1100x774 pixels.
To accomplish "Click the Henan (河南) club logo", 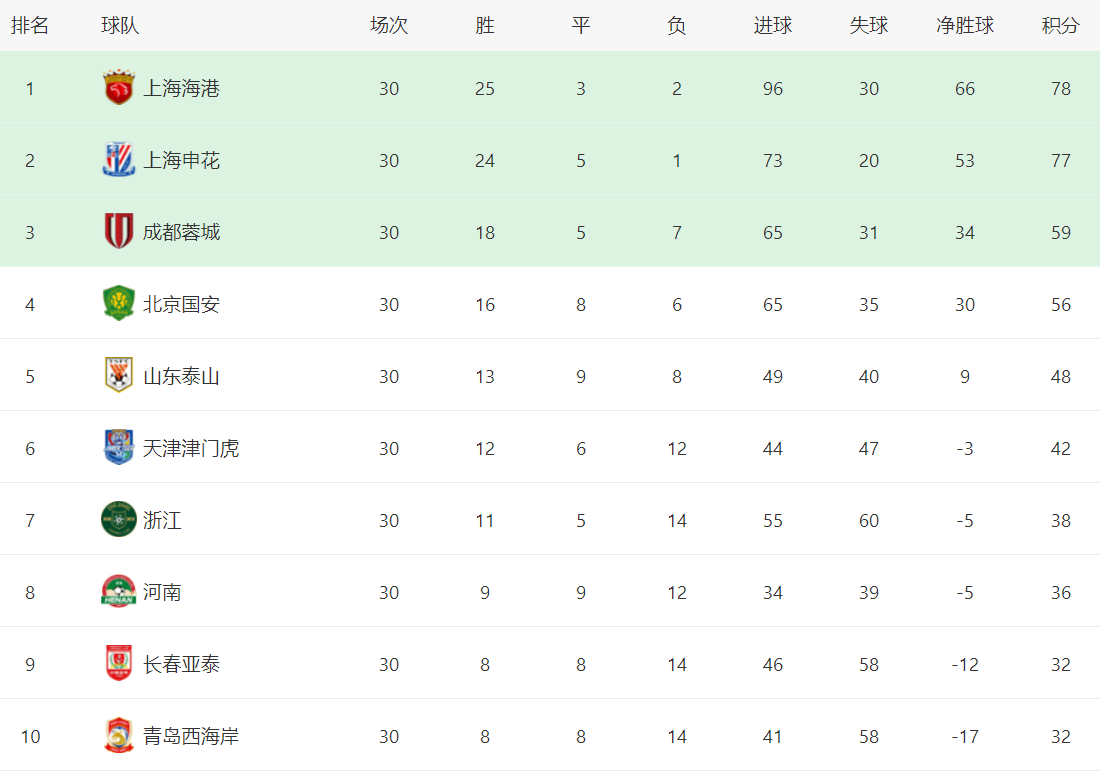I will pyautogui.click(x=119, y=592).
